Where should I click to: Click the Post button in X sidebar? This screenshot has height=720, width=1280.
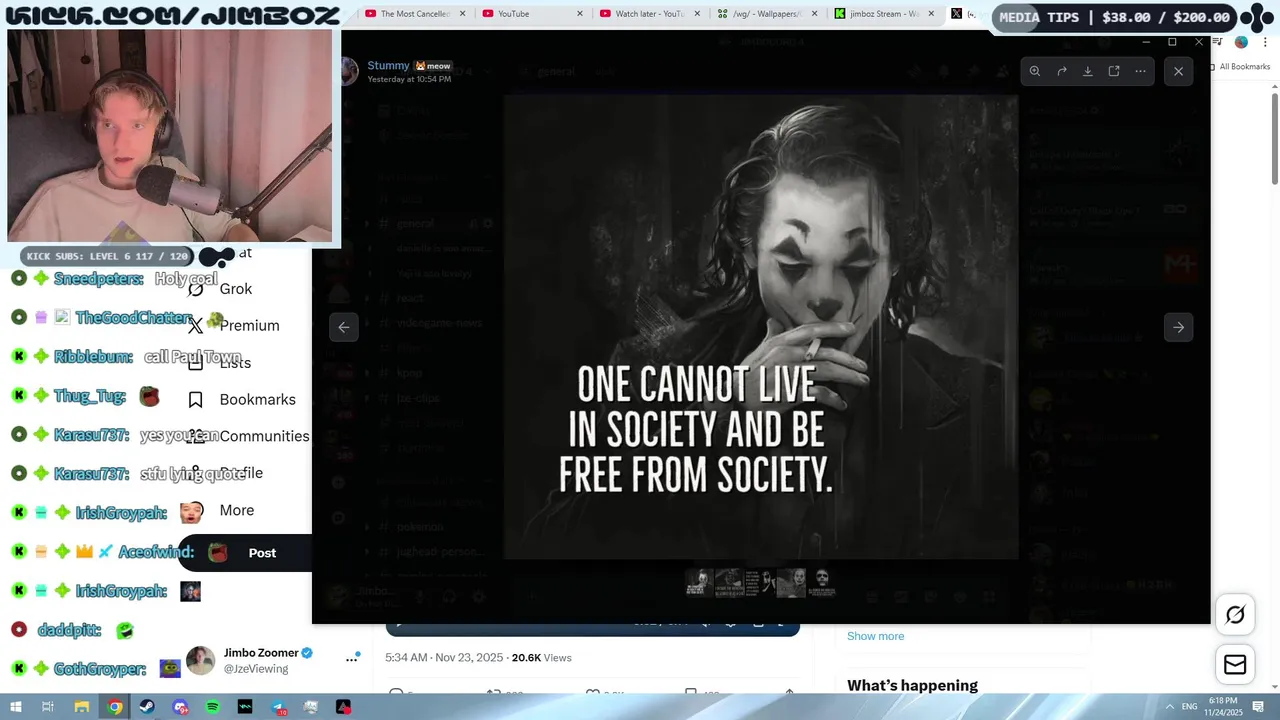click(x=262, y=553)
